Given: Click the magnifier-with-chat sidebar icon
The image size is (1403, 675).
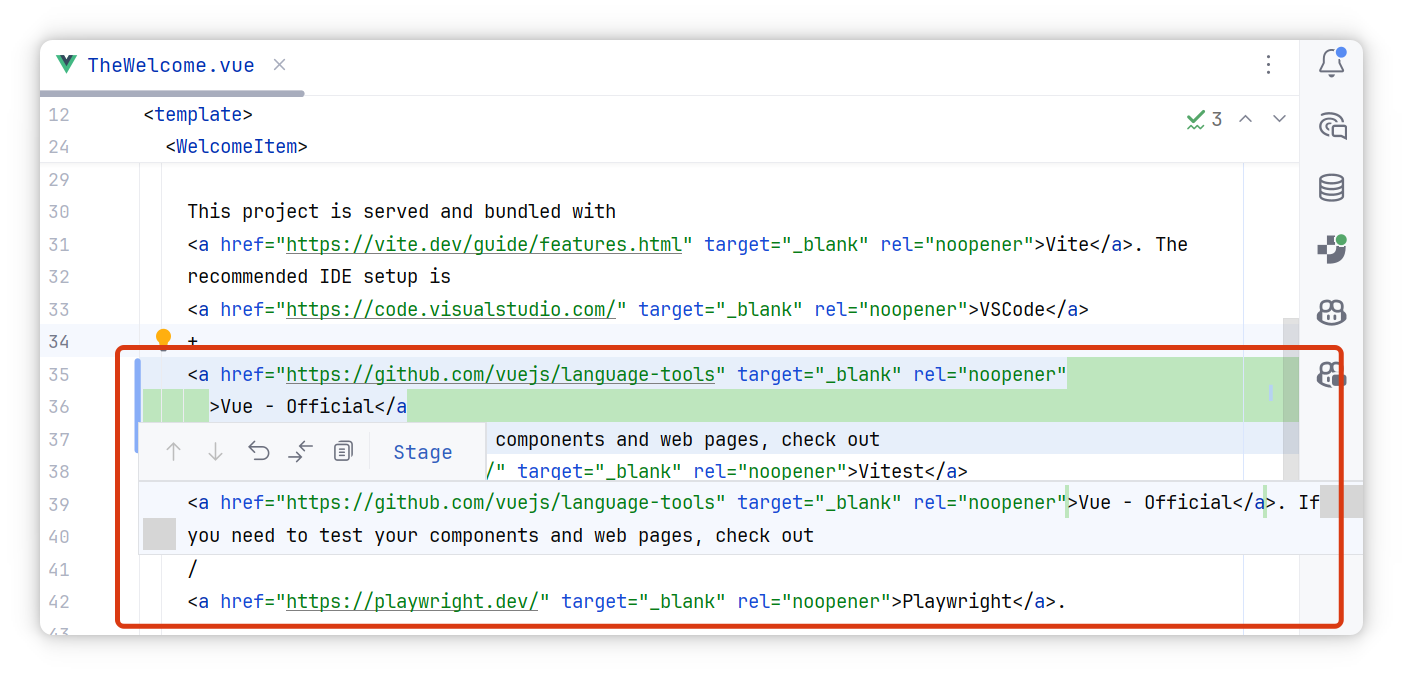Looking at the screenshot, I should coord(1331,125).
